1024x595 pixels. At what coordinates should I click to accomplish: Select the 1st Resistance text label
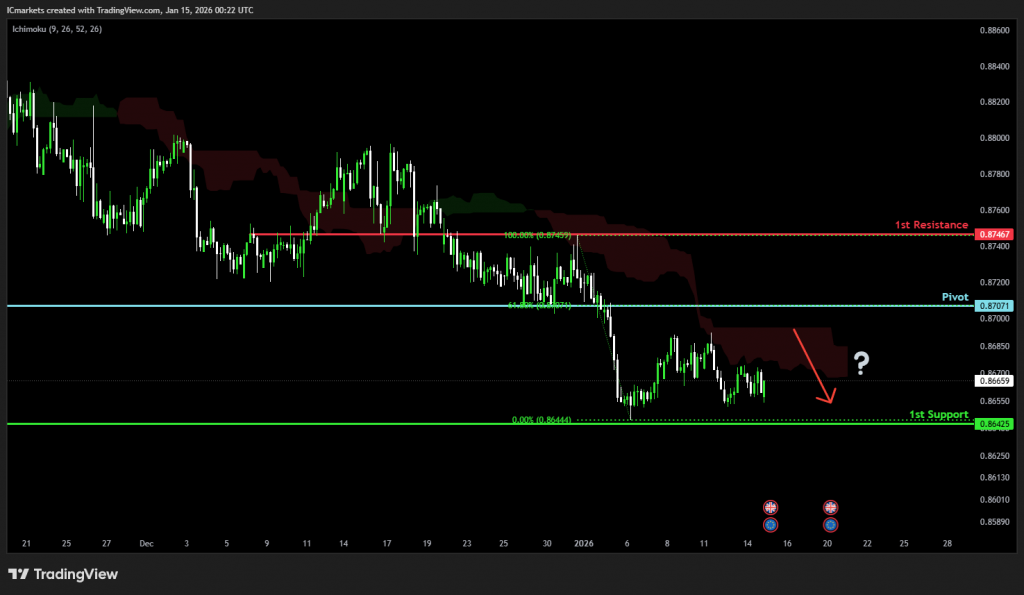point(931,225)
